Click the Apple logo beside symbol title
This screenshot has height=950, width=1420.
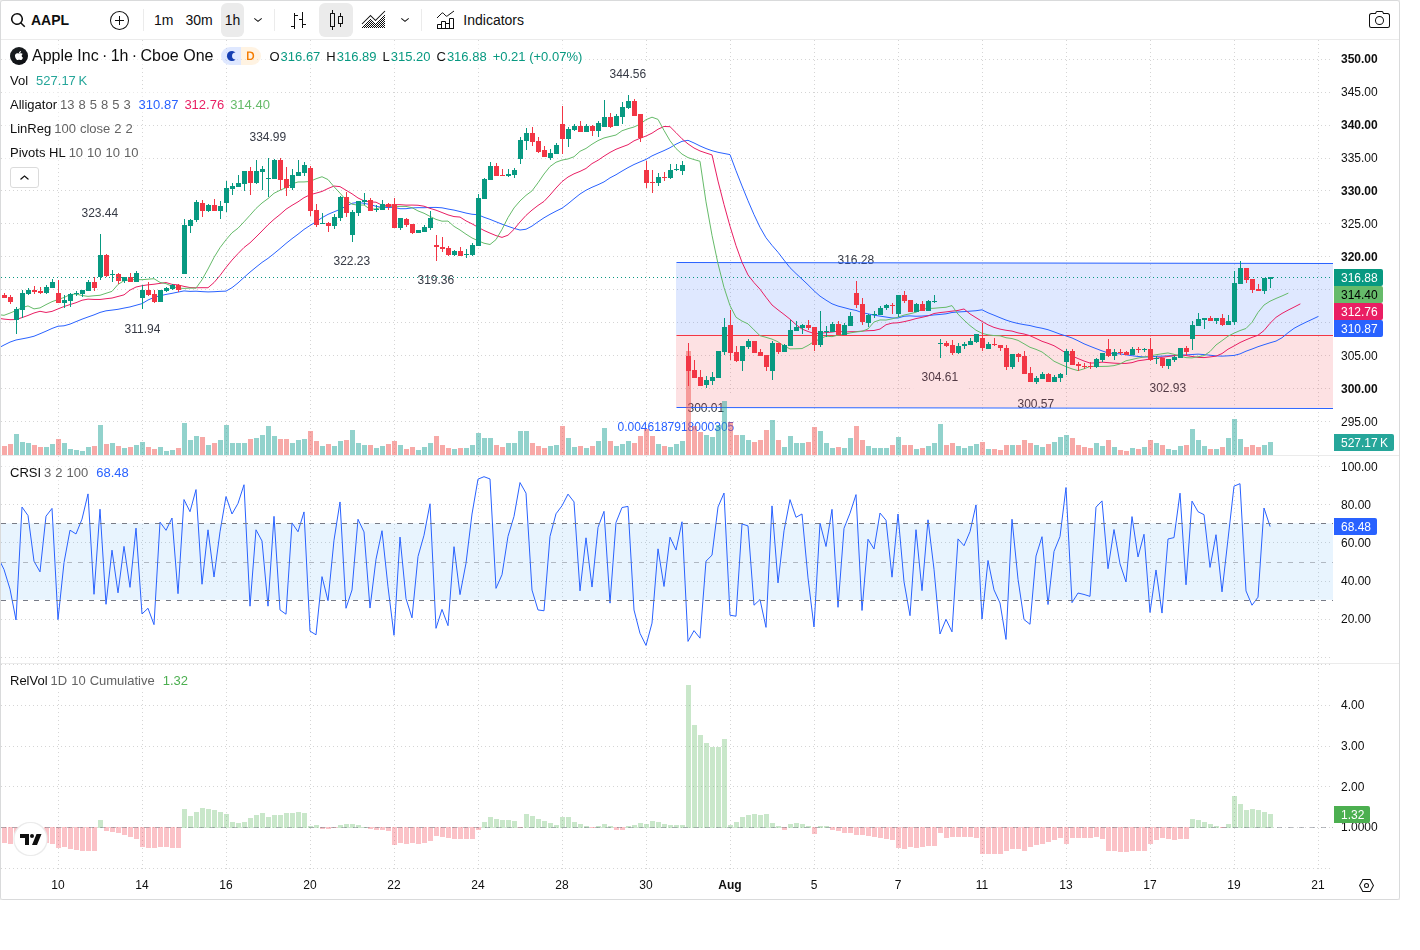coord(19,56)
